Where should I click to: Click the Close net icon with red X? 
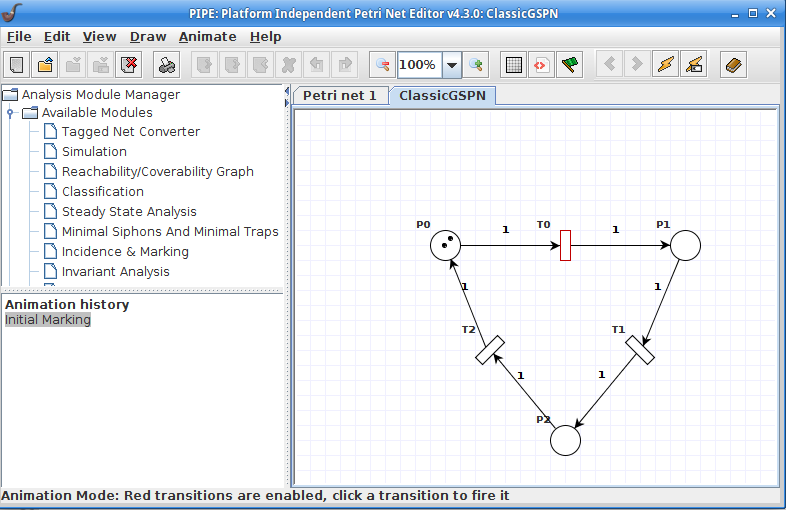click(129, 65)
